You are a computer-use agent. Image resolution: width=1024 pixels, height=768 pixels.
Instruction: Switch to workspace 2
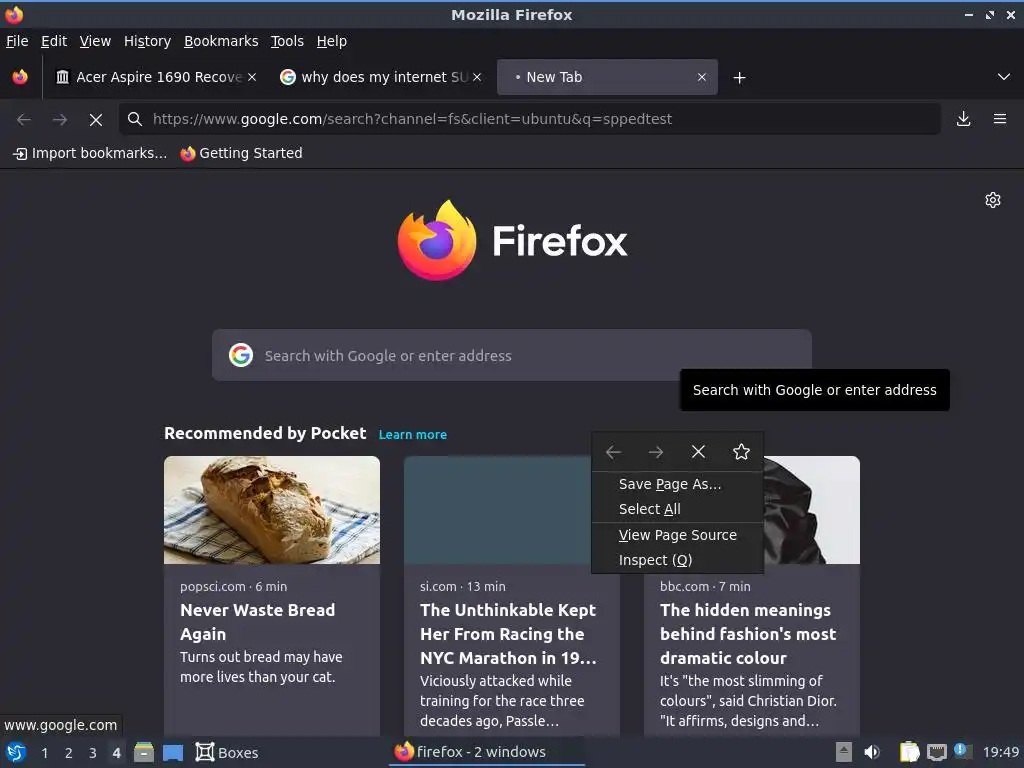point(69,753)
